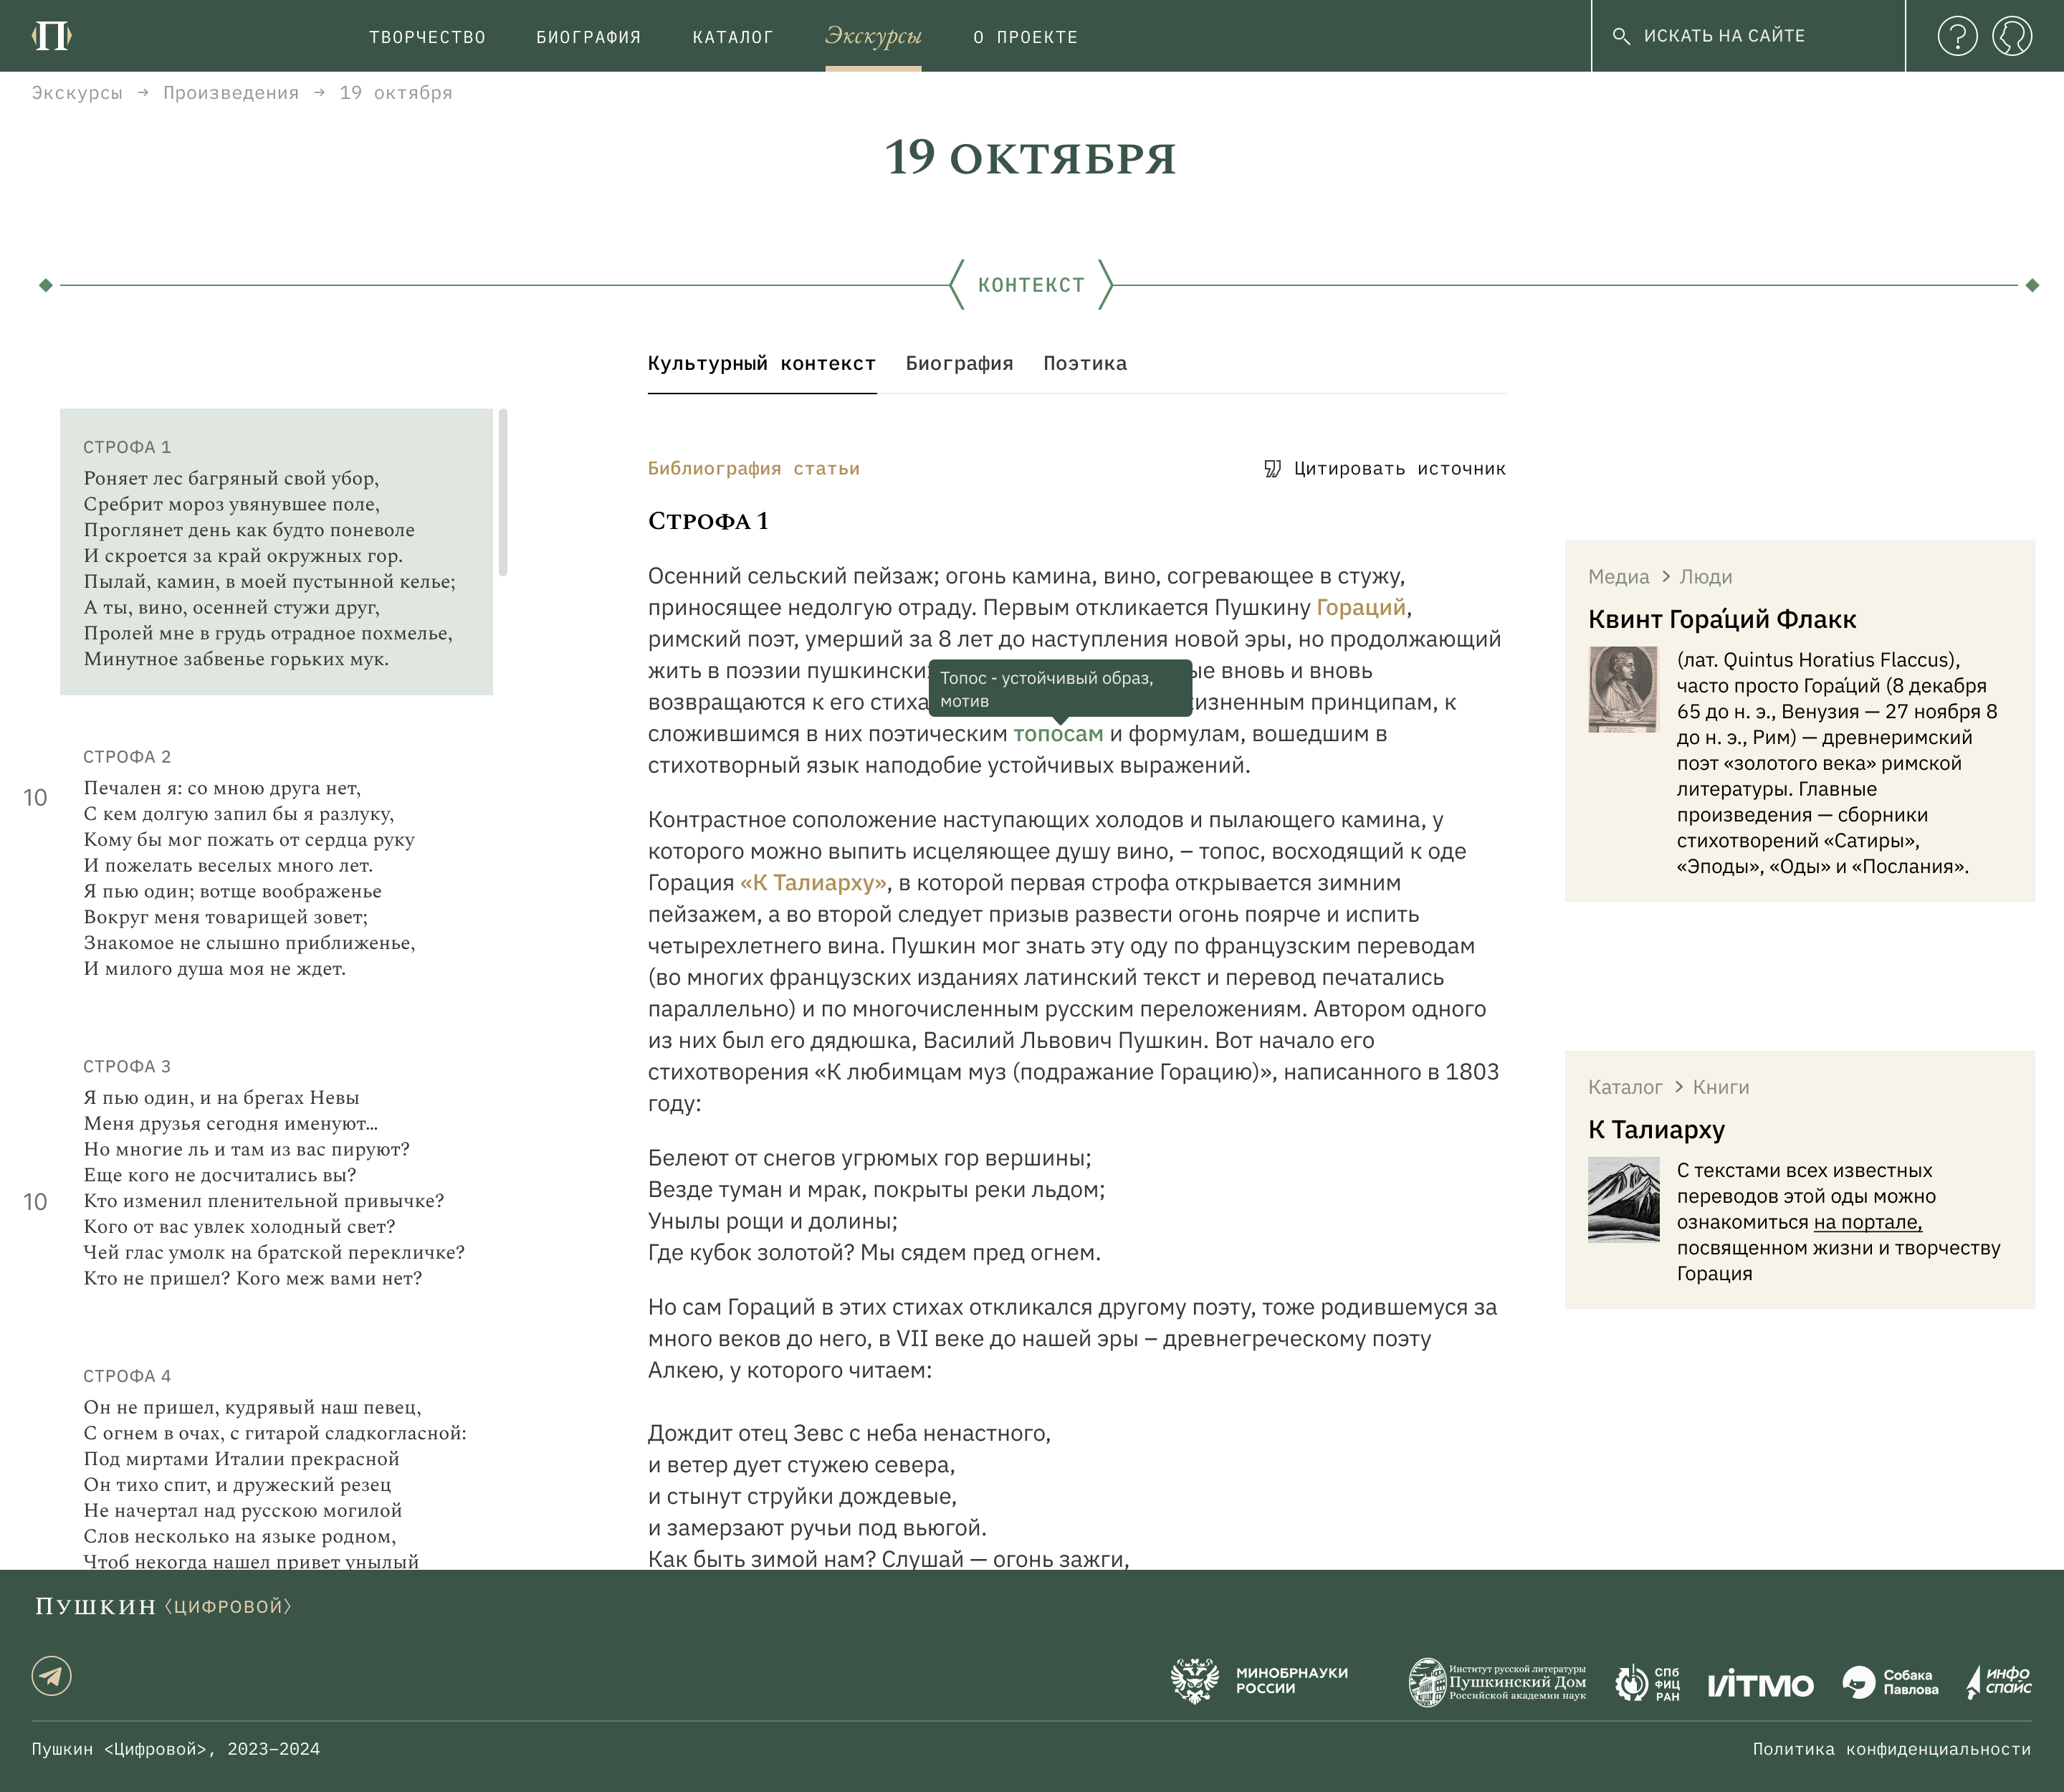Open the help question mark icon
The image size is (2064, 1792).
1957,36
